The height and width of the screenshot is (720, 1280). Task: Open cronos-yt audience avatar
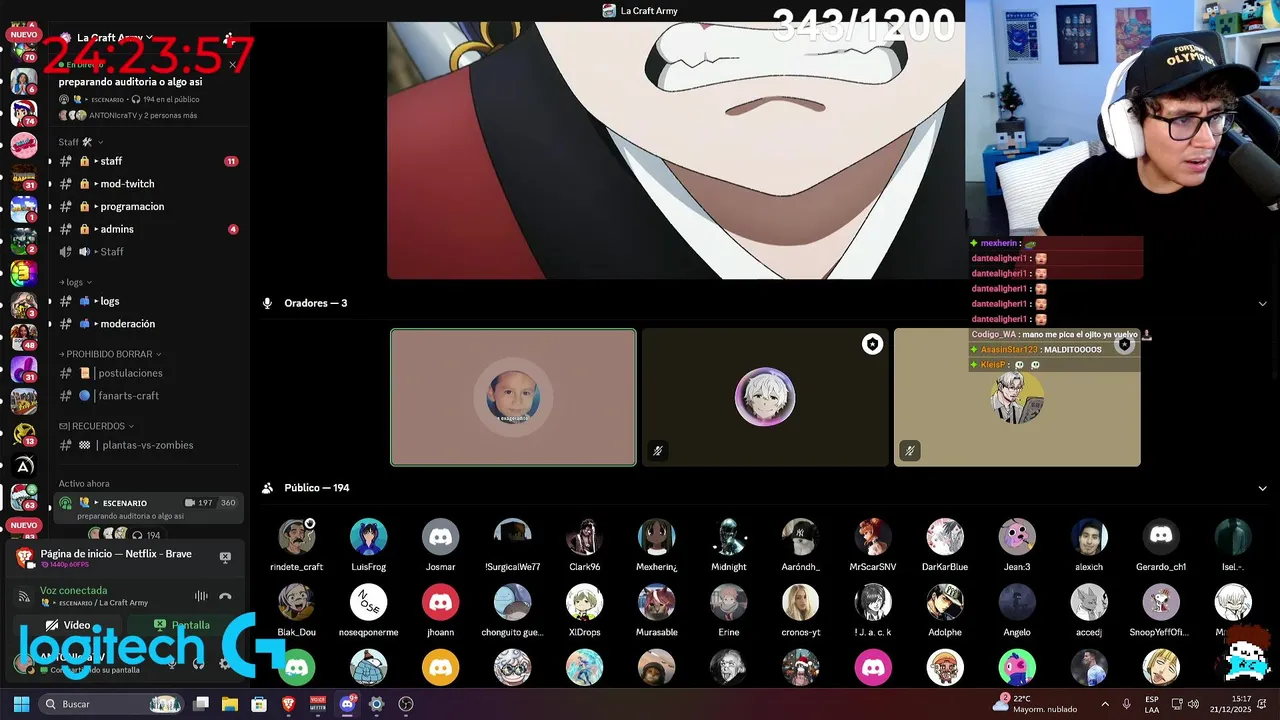(x=801, y=603)
